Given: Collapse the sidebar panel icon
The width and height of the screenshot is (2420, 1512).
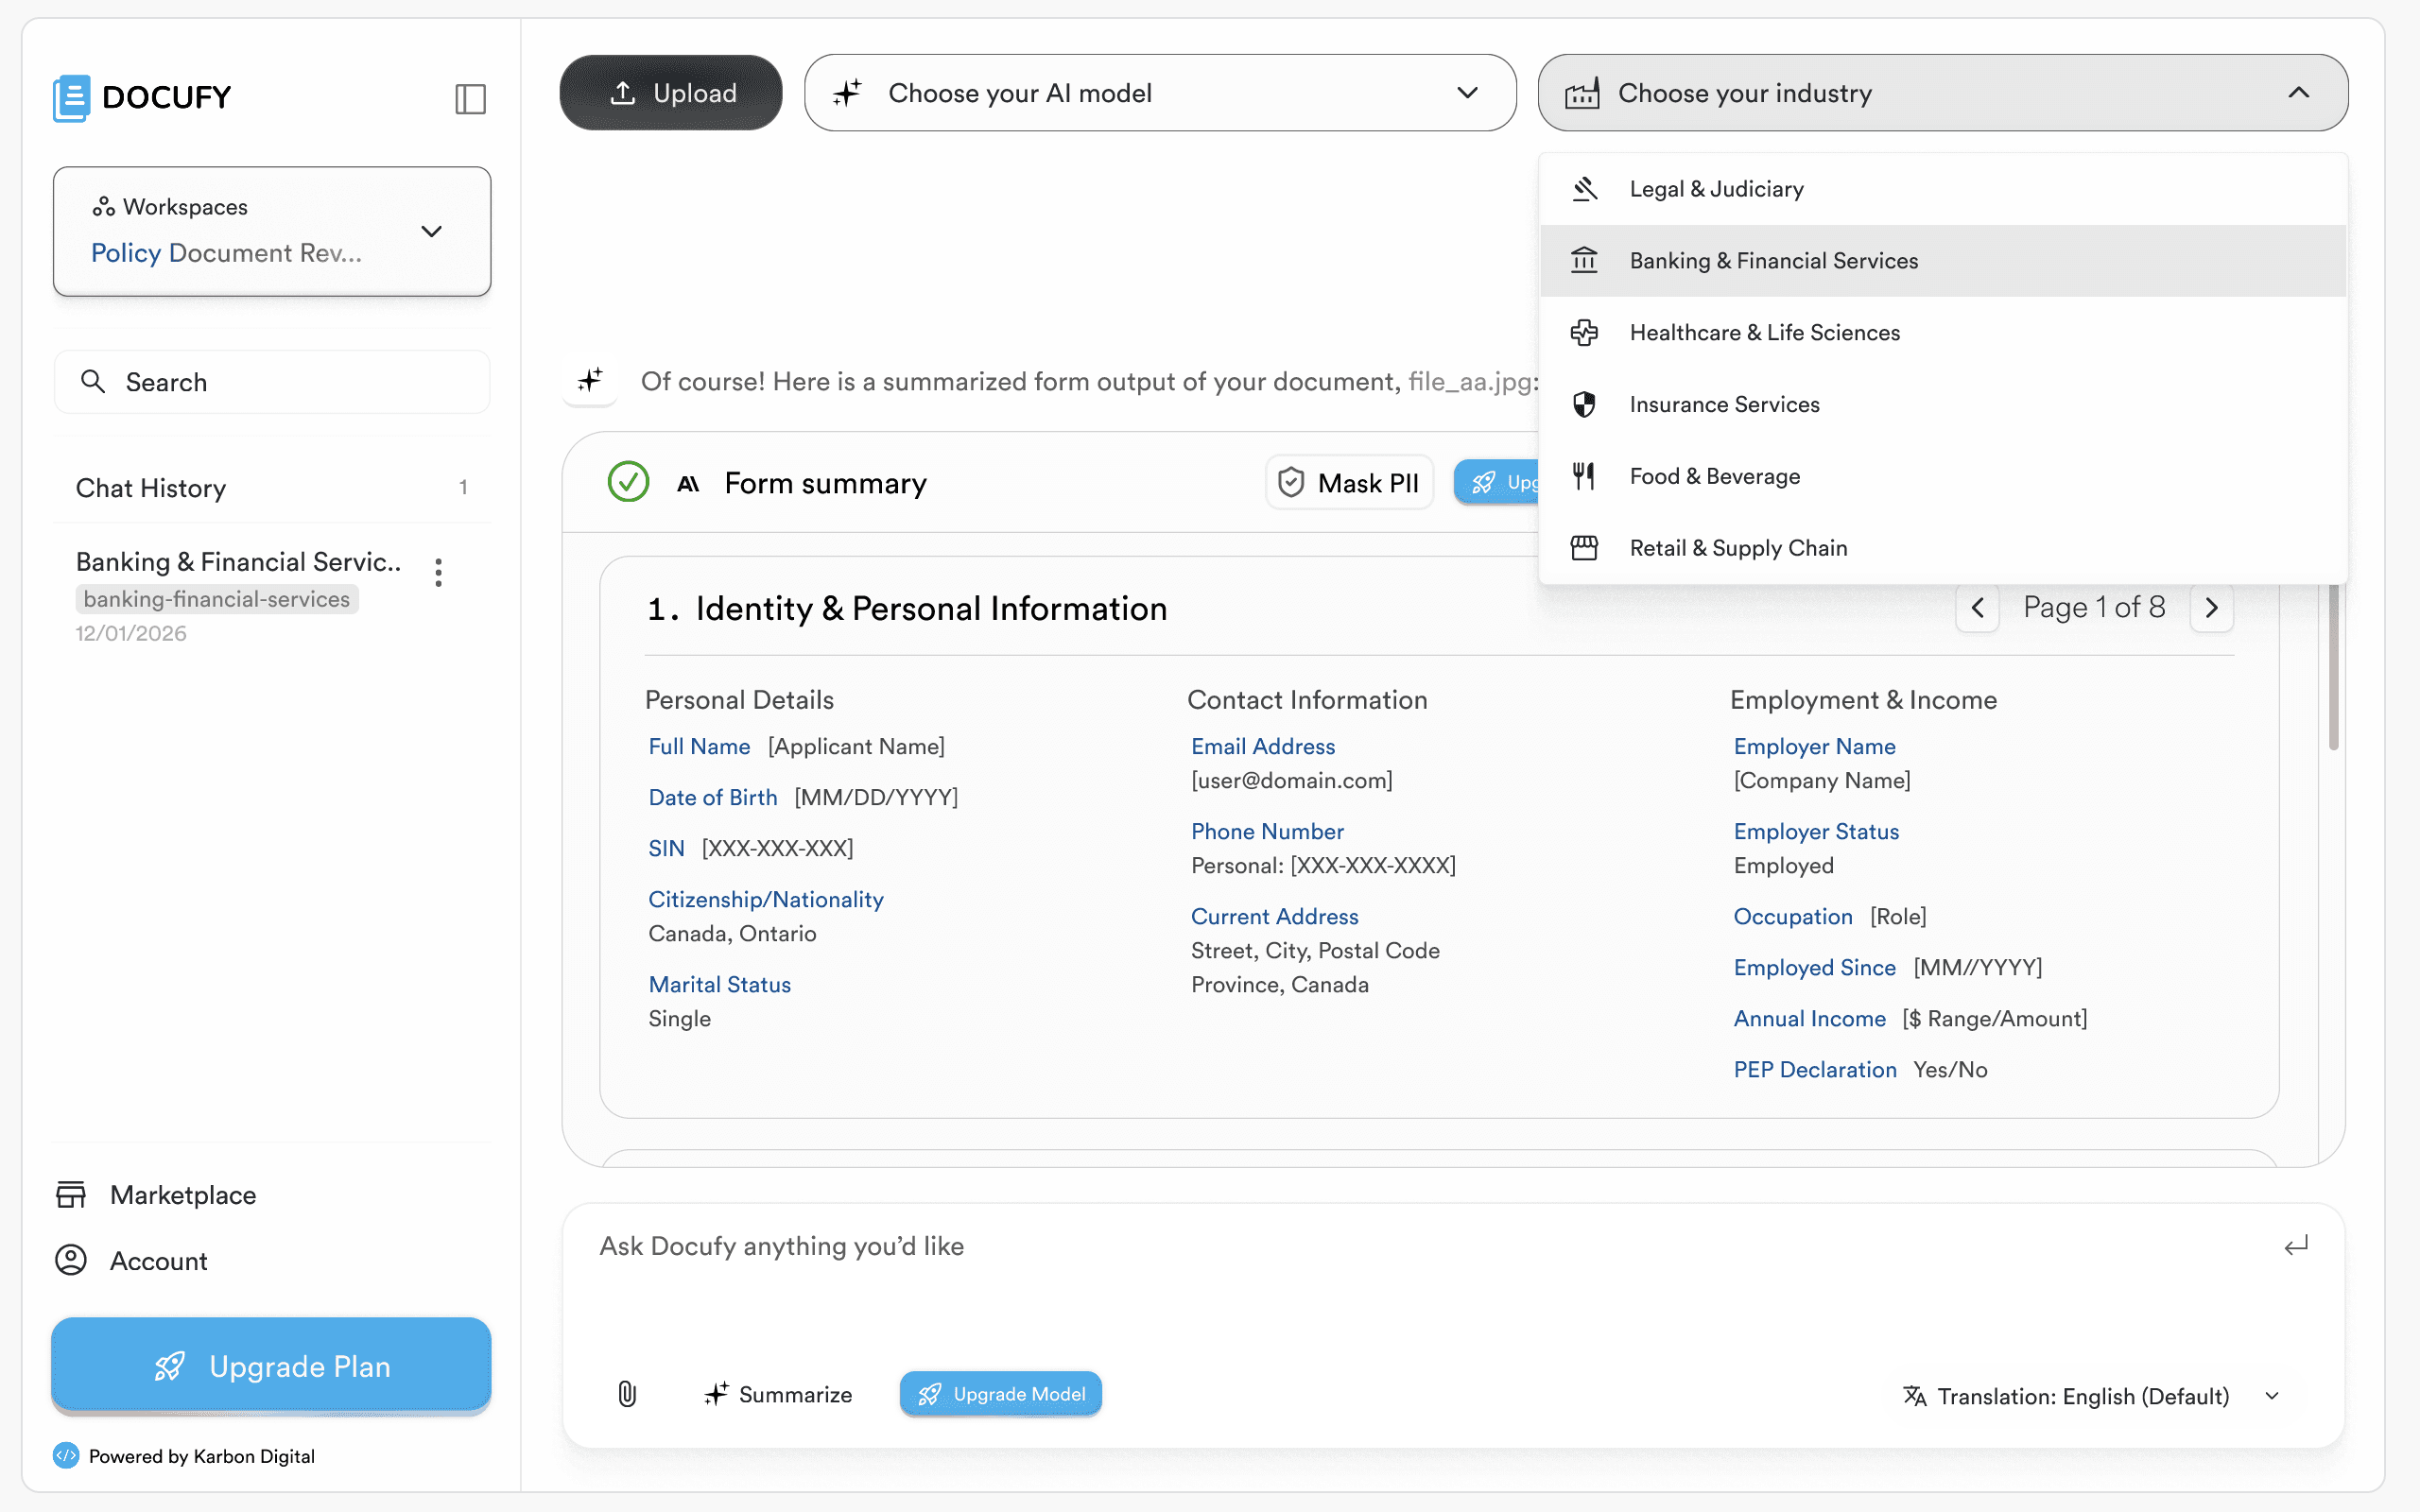Looking at the screenshot, I should coord(470,98).
